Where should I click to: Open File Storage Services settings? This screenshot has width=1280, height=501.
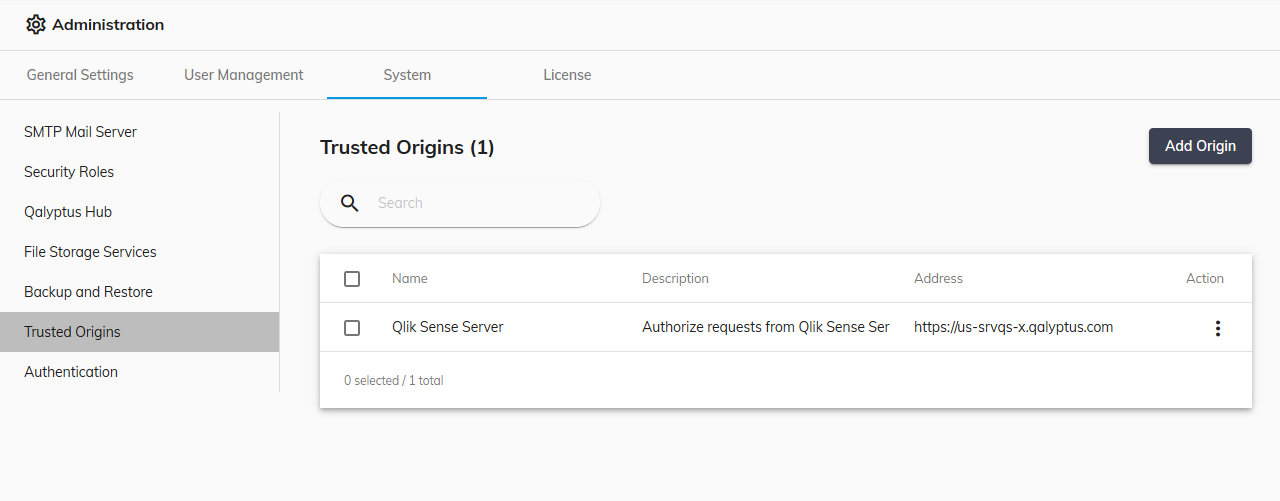(x=139, y=252)
